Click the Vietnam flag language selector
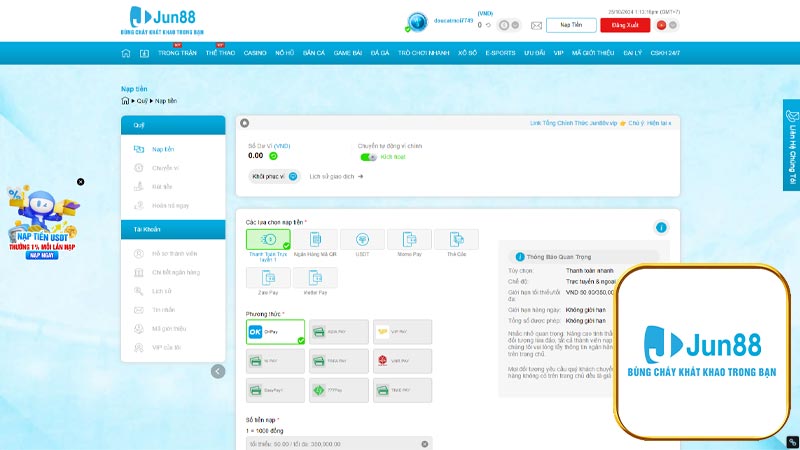 (x=661, y=25)
